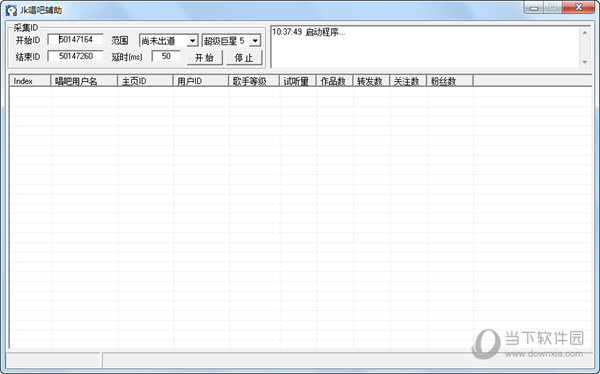
Task: Click the 用户ID column header
Action: point(201,81)
